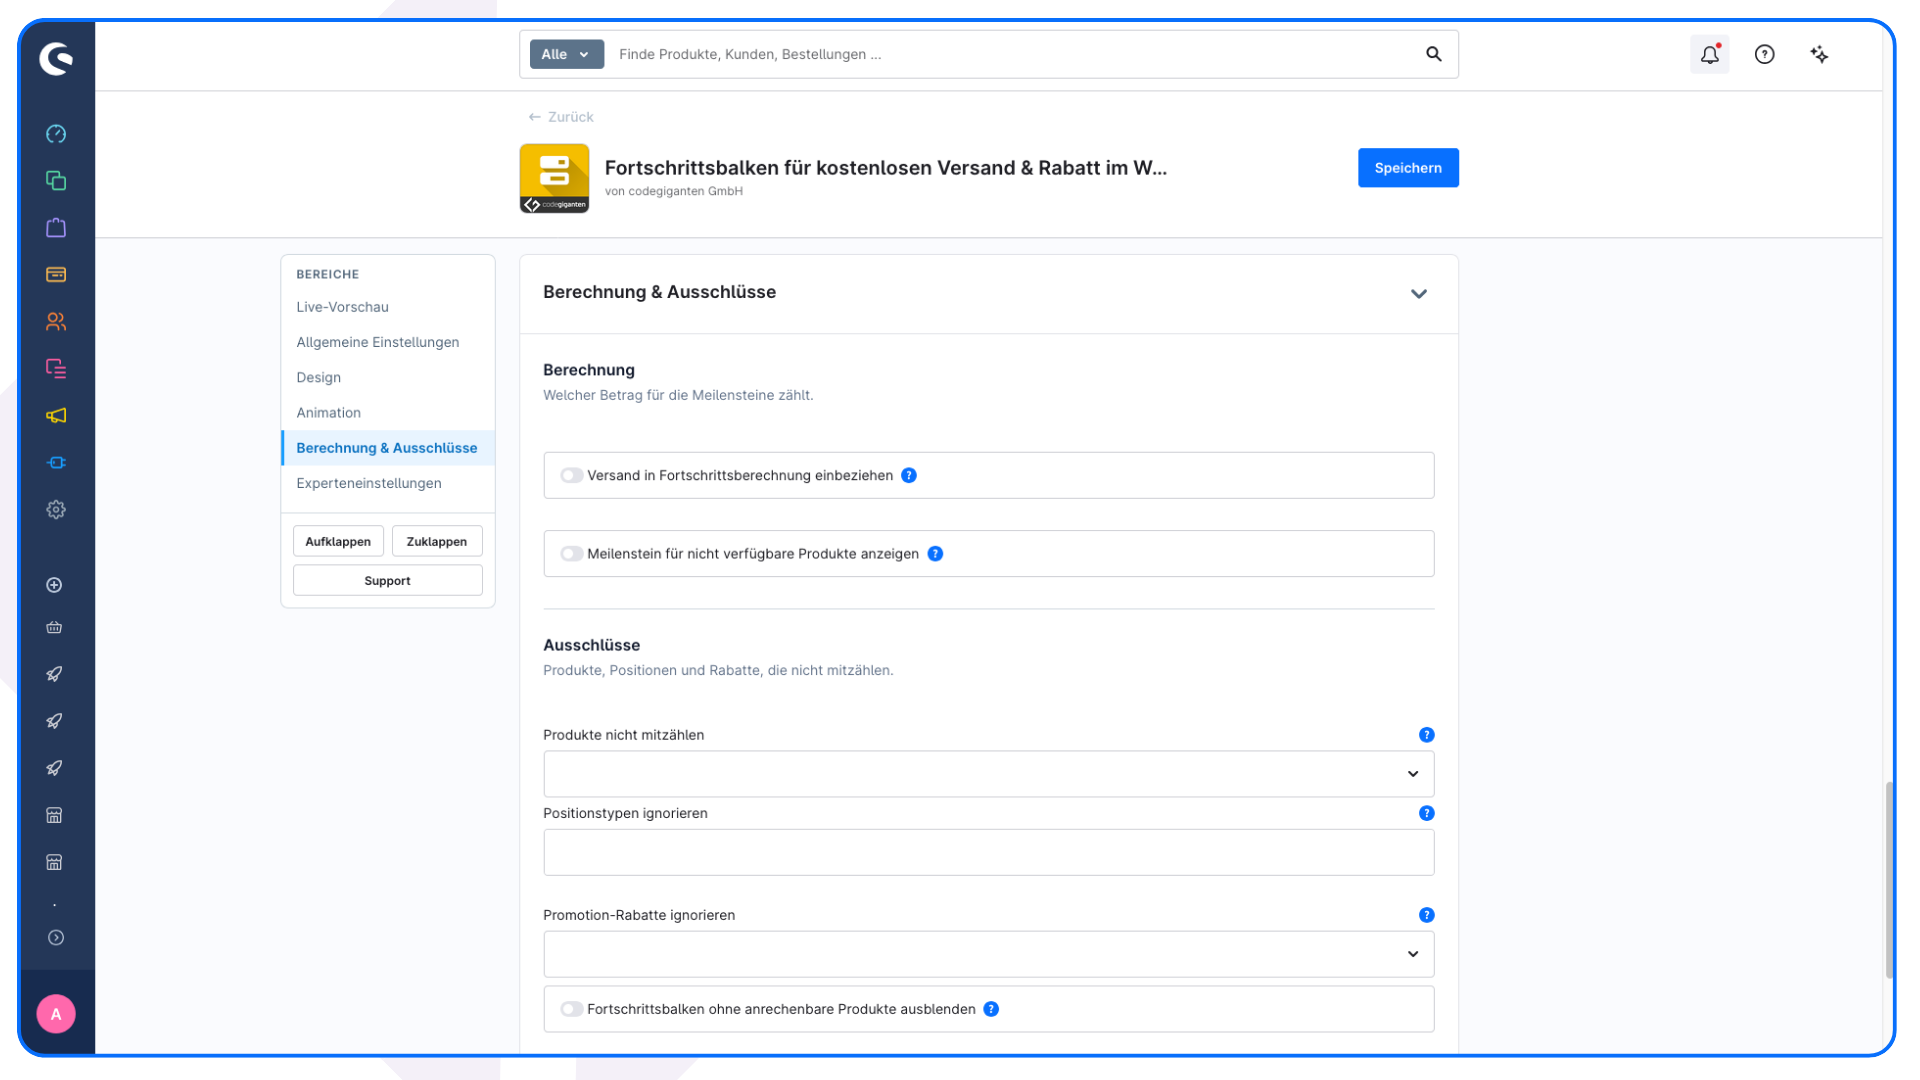
Task: Open the payment card sidebar icon
Action: 56,275
